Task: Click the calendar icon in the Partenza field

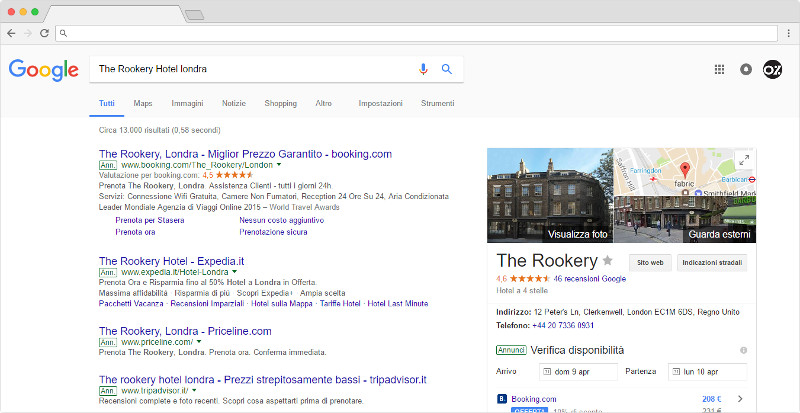Action: 676,372
